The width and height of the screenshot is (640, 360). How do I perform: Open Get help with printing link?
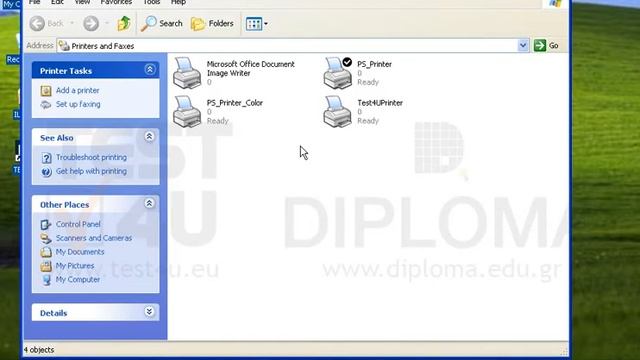click(x=91, y=171)
